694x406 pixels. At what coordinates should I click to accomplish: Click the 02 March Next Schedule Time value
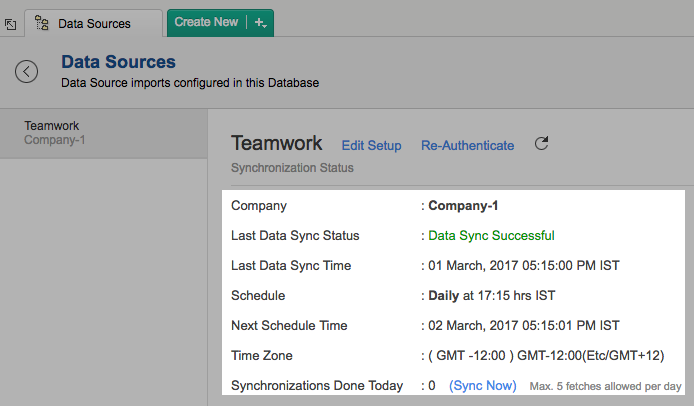(x=524, y=326)
